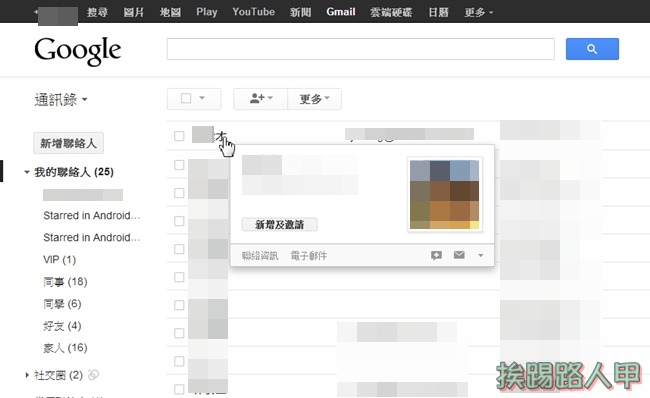Select the 同事 (18) group
650x398 pixels.
65,282
